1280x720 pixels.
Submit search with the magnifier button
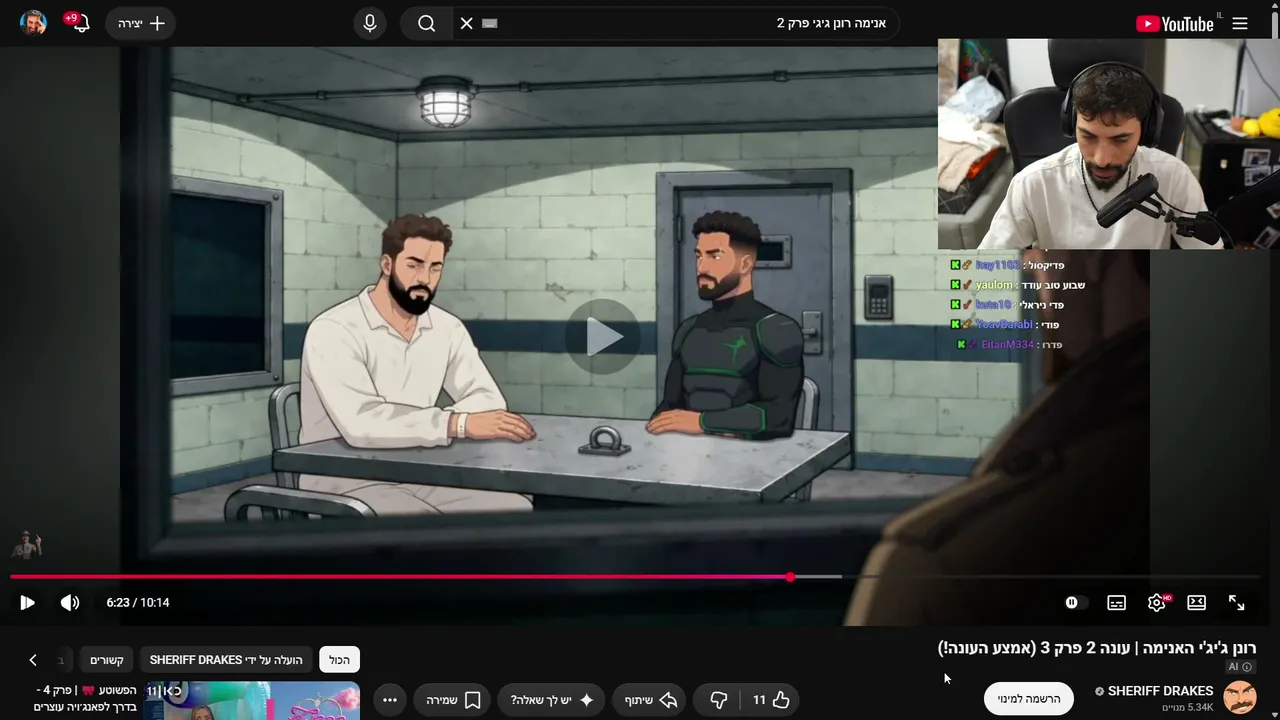click(427, 23)
